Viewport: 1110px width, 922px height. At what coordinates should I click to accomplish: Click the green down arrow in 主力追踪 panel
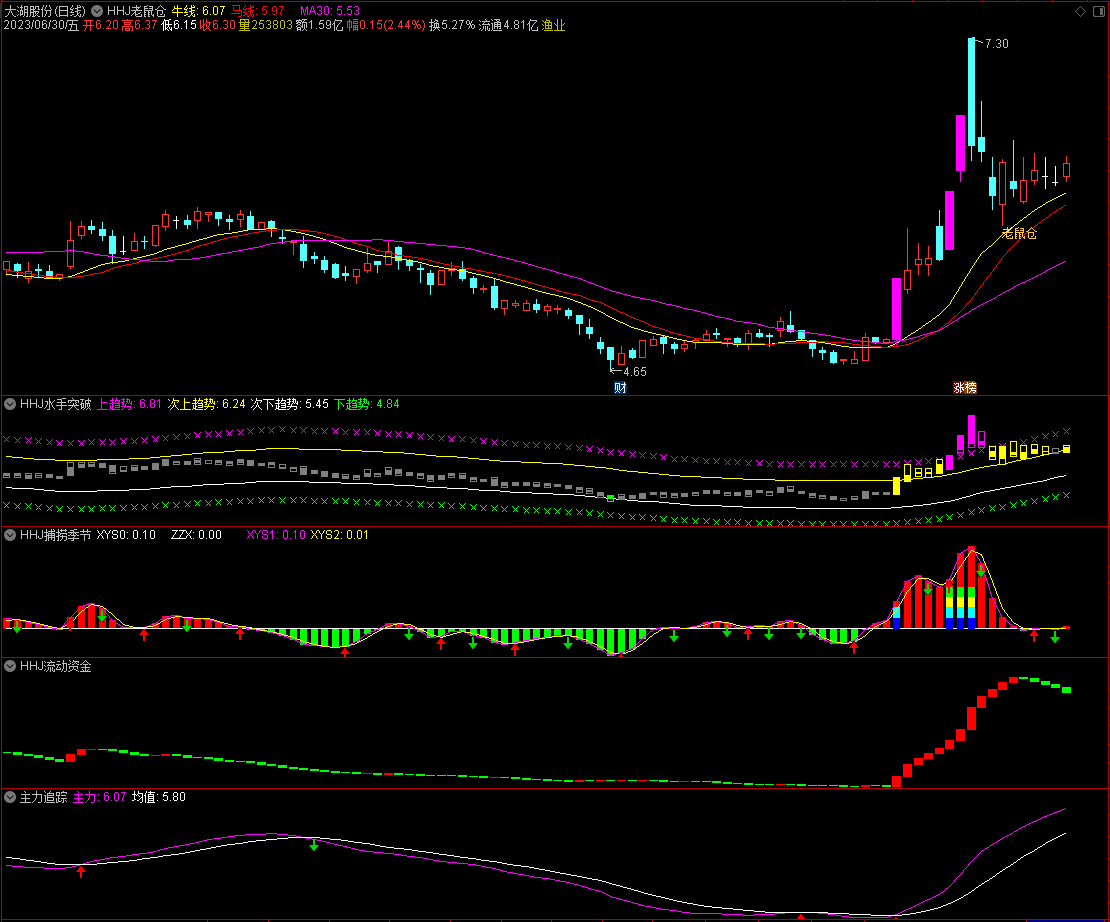(x=314, y=845)
